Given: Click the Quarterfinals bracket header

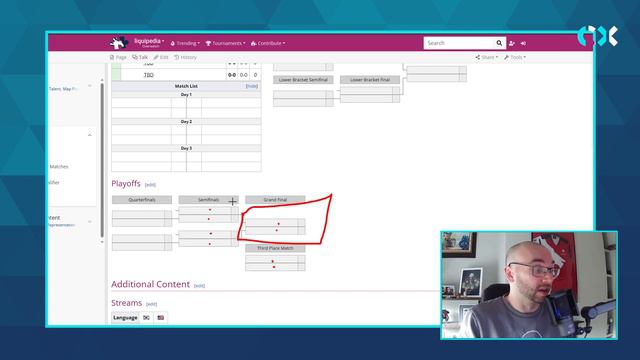Looking at the screenshot, I should pyautogui.click(x=142, y=200).
